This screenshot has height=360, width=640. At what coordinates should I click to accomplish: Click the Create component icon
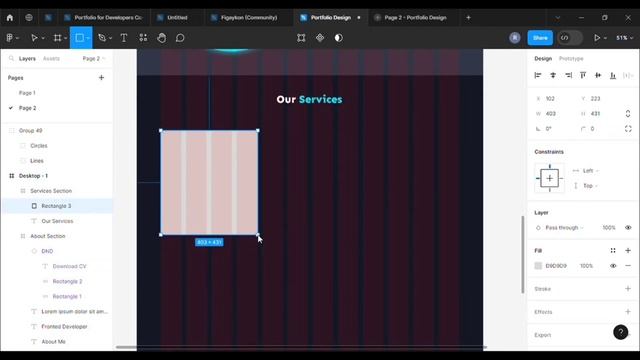point(320,38)
